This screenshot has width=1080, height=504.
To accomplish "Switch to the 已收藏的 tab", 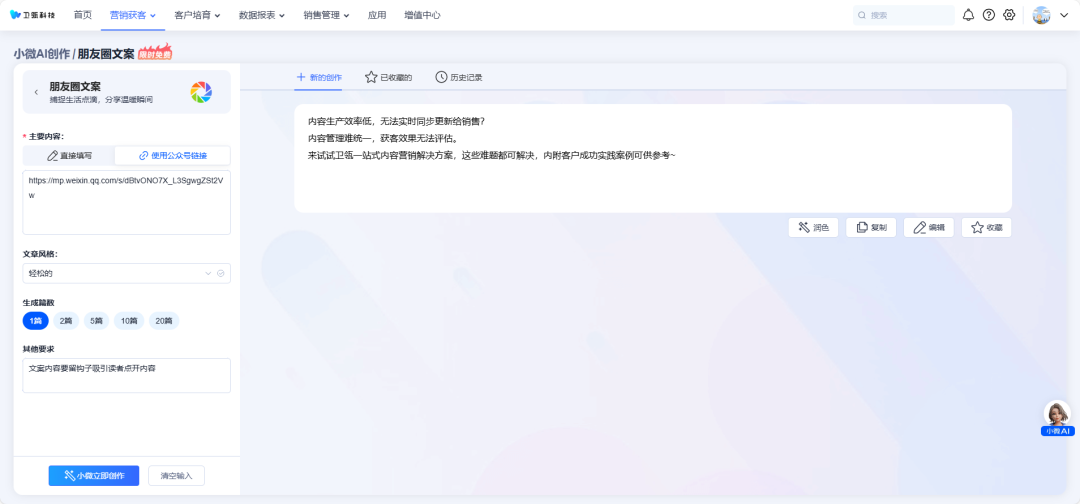I will (388, 77).
